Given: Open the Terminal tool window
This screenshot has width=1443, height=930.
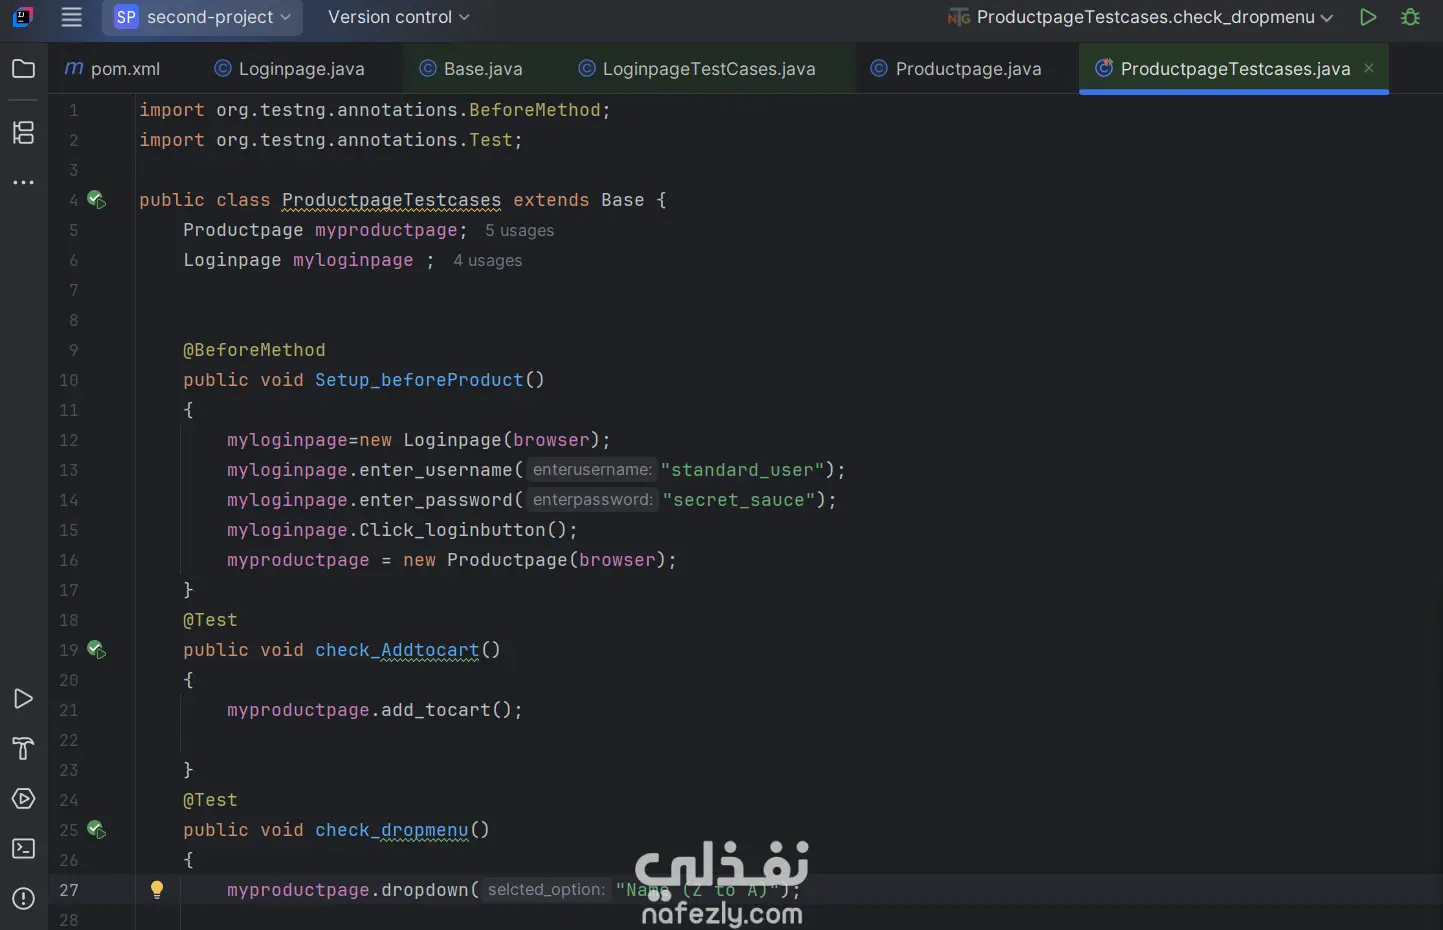Looking at the screenshot, I should (x=23, y=849).
